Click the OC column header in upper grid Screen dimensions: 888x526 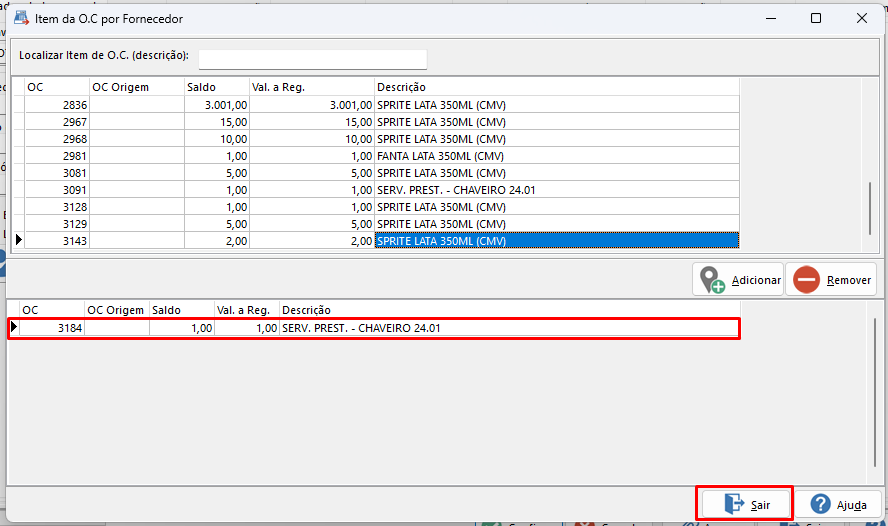tap(57, 87)
